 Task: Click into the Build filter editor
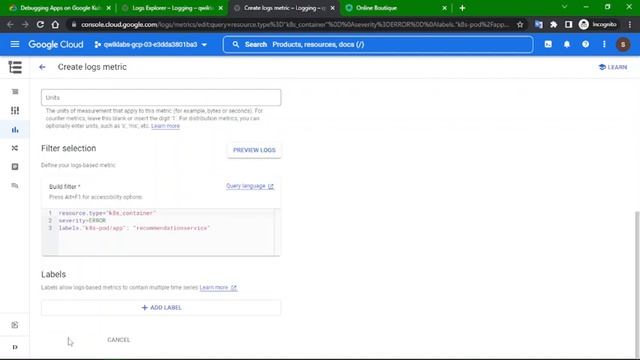161,232
